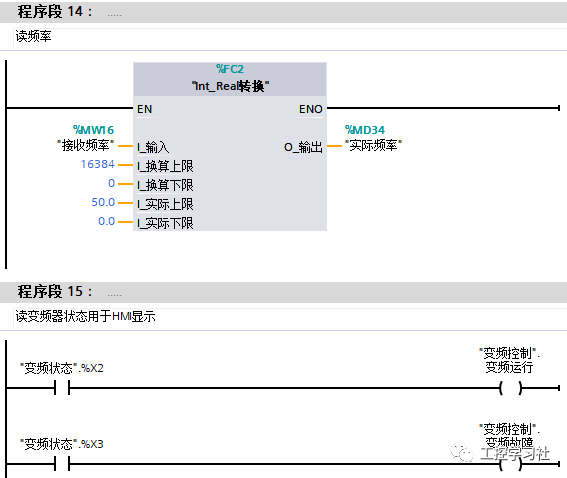Click the I_换算上限 parameter pin
Viewport: 567px width, 478px height.
(x=165, y=166)
